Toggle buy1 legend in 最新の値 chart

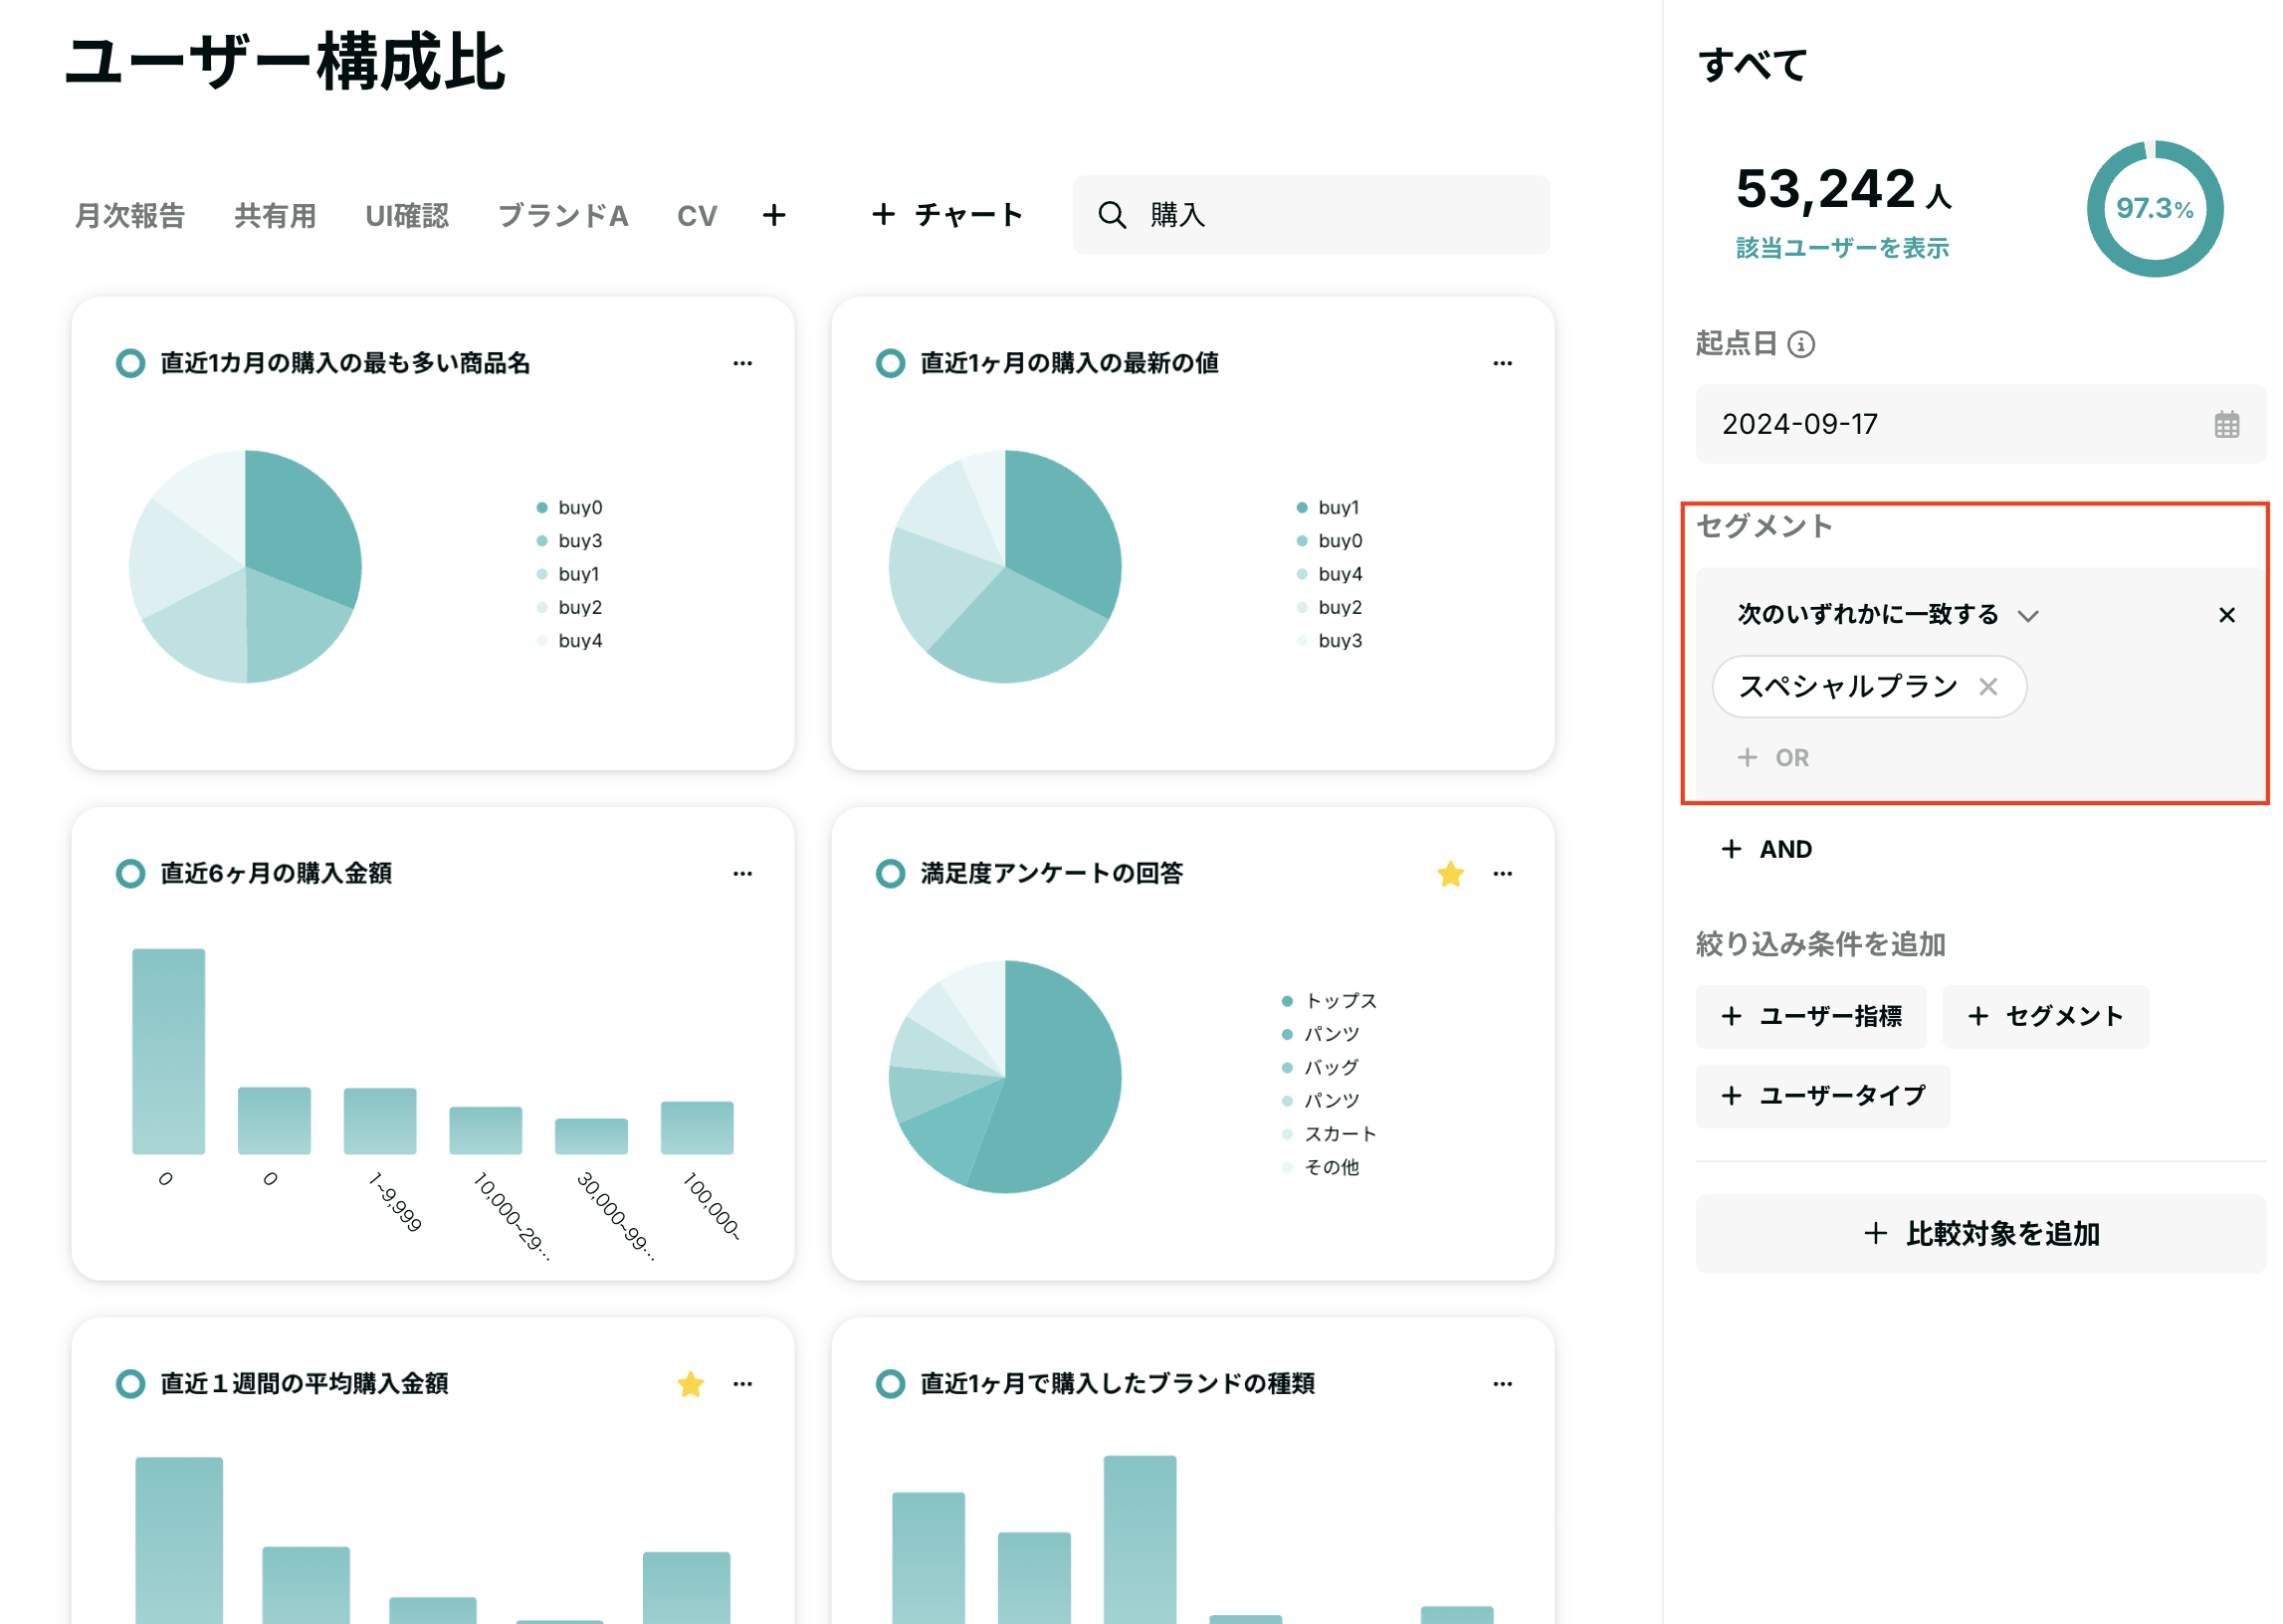pyautogui.click(x=1328, y=507)
